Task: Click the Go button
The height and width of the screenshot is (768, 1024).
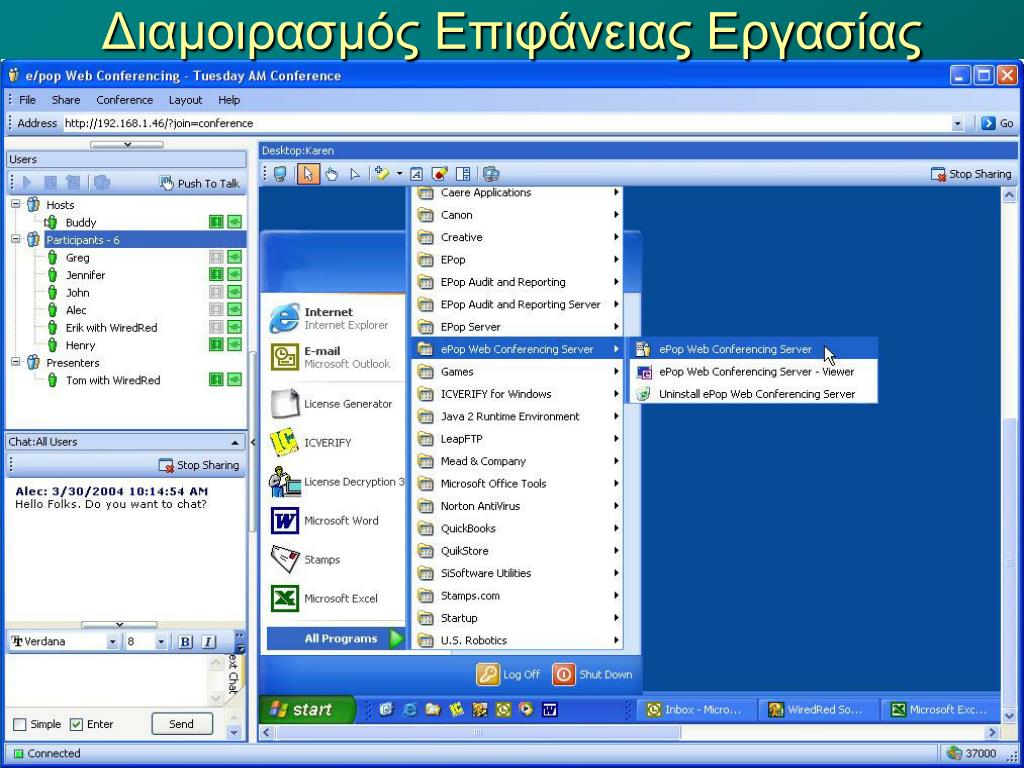Action: (x=997, y=123)
